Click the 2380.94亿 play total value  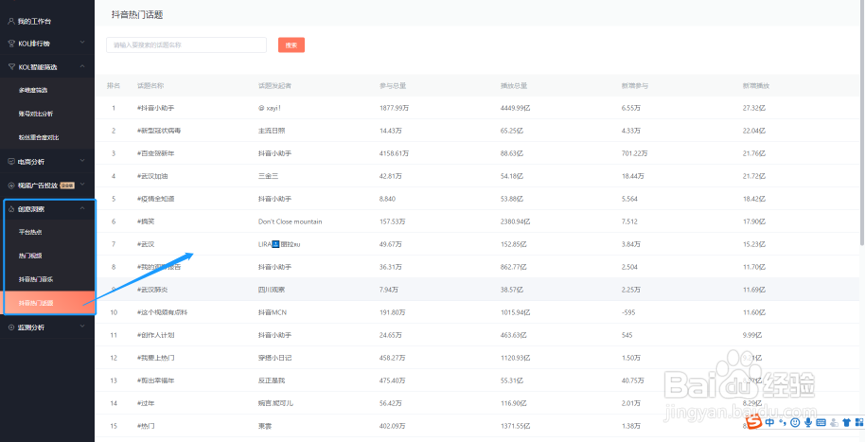515,221
